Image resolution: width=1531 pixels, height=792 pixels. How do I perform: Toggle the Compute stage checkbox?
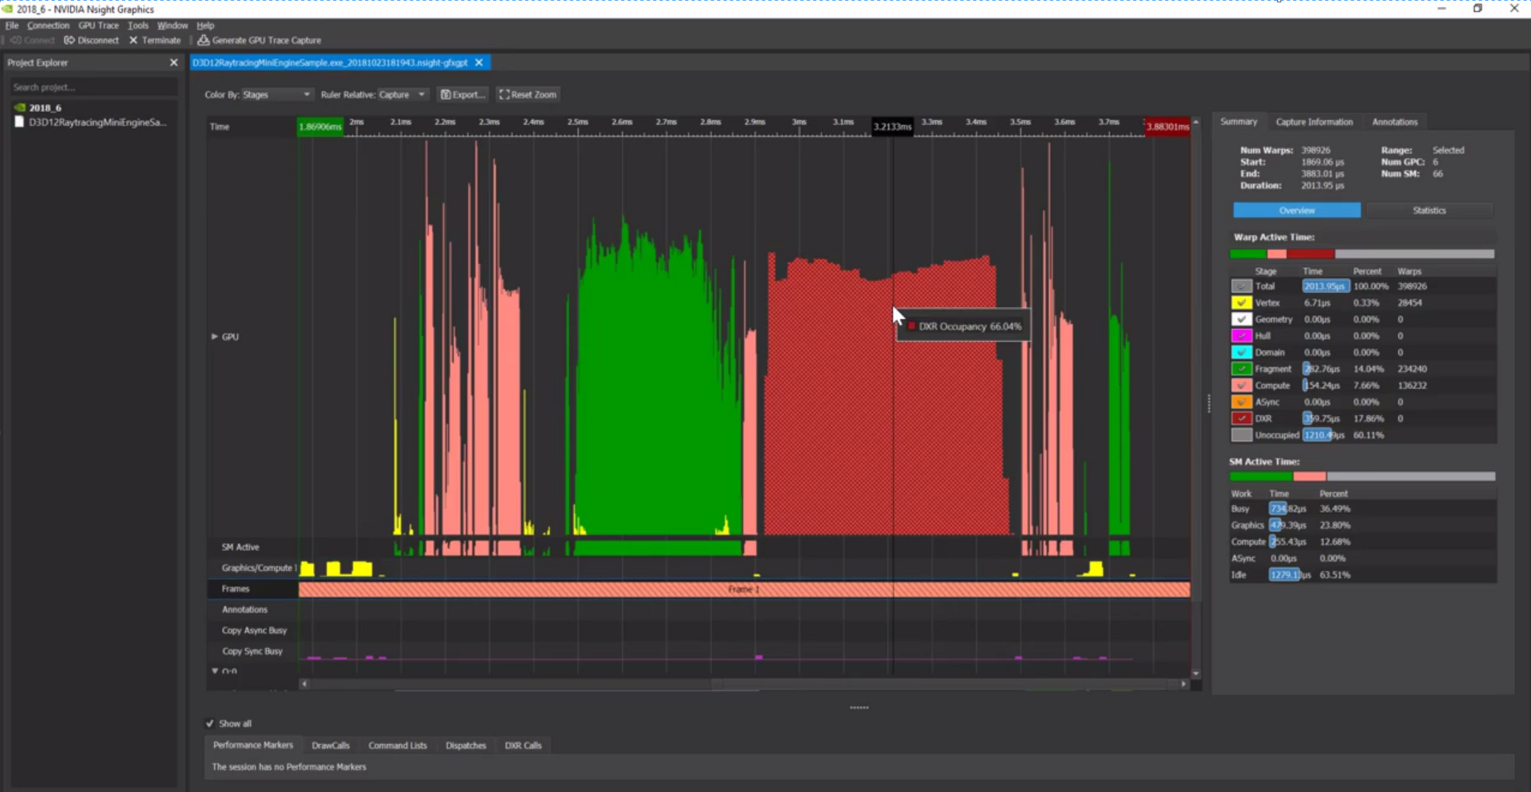(x=1241, y=385)
